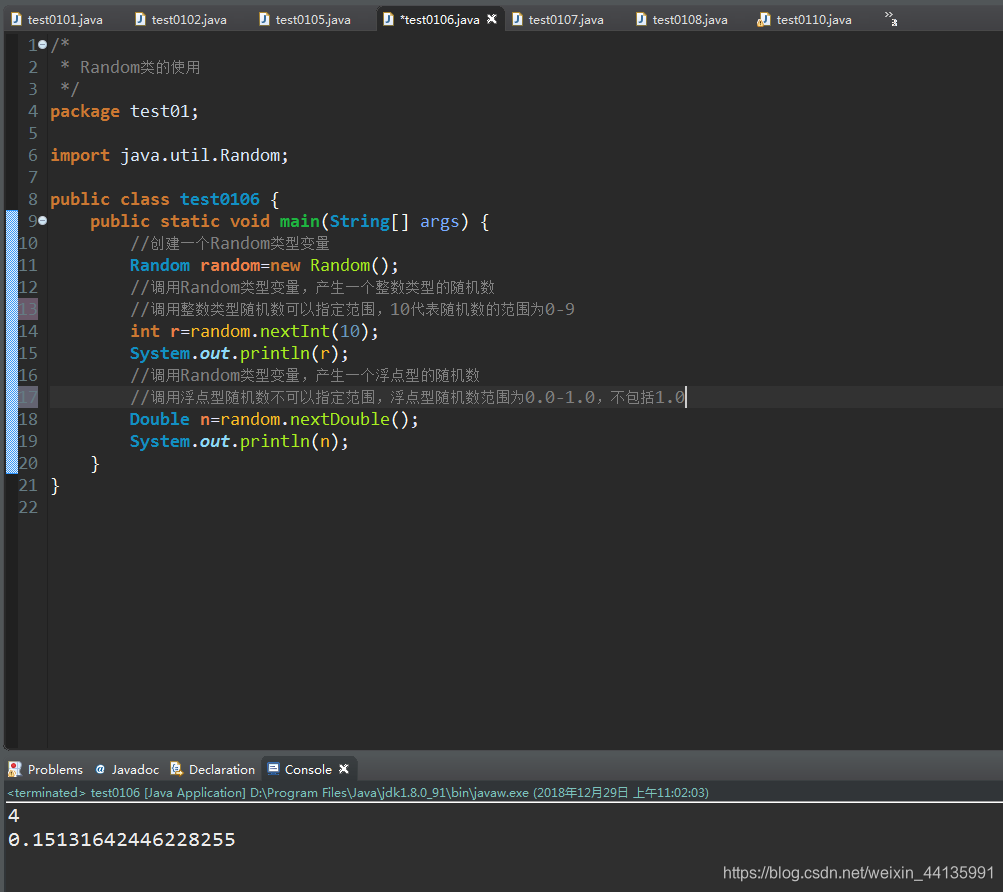The width and height of the screenshot is (1003, 892).
Task: Click the test0106.java file icon
Action: pyautogui.click(x=388, y=19)
